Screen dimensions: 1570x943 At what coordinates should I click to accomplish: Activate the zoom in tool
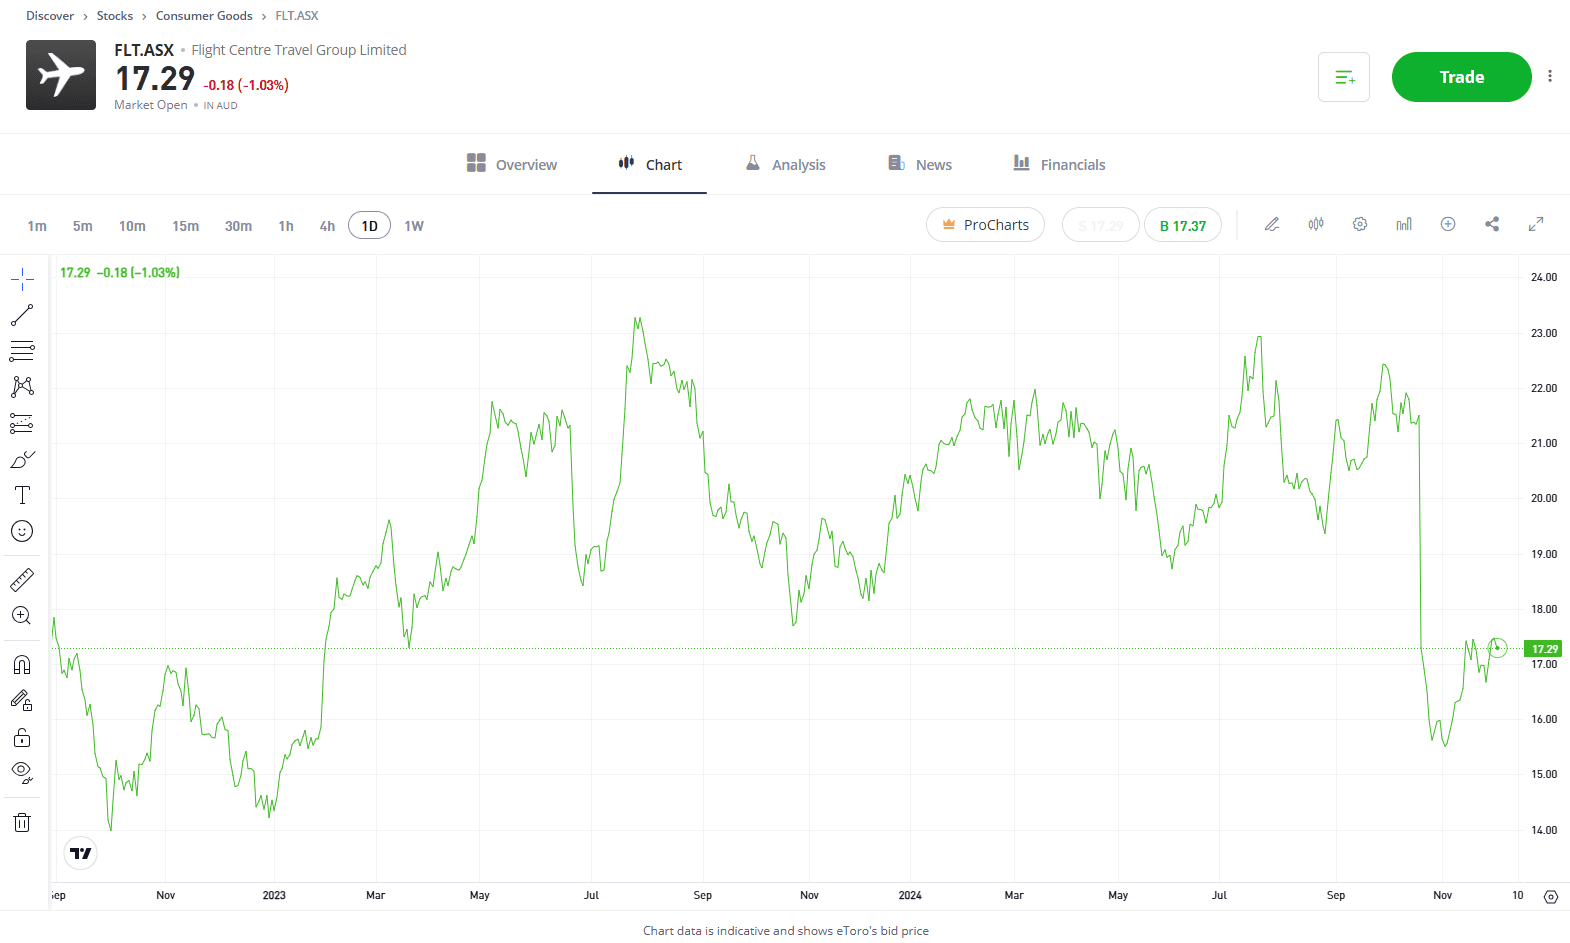[22, 615]
